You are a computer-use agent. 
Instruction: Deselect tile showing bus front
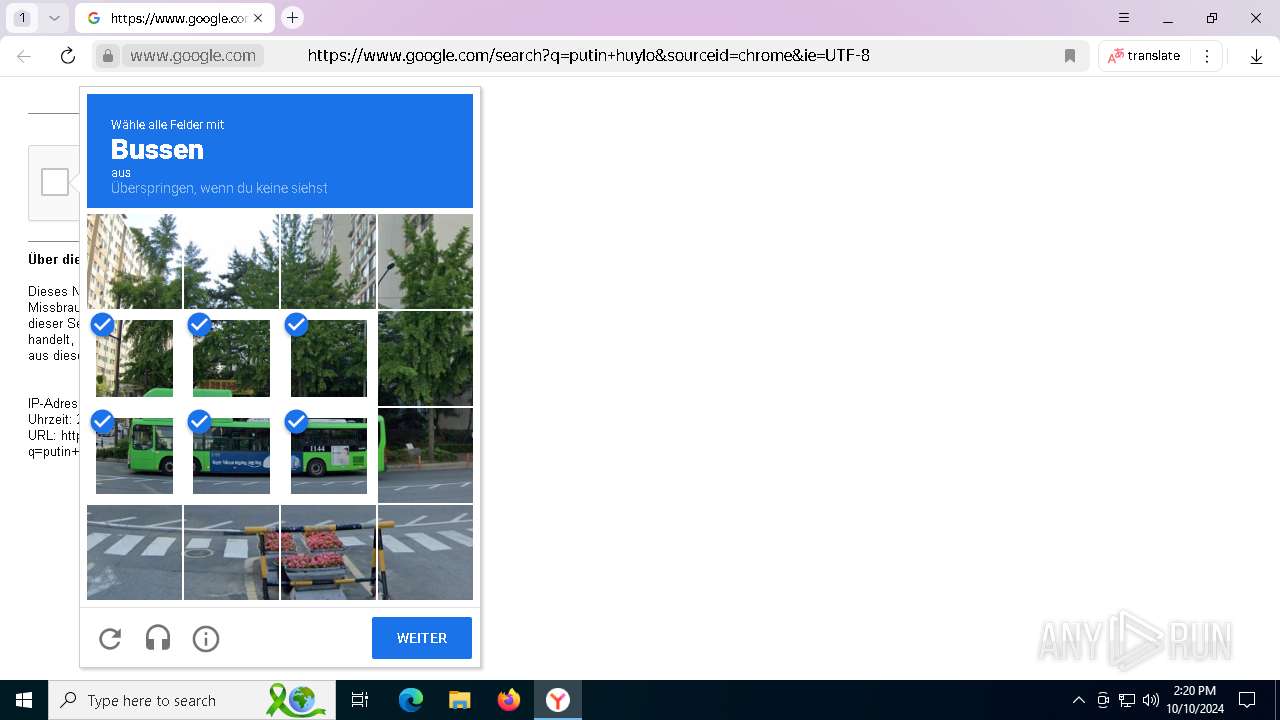134,455
